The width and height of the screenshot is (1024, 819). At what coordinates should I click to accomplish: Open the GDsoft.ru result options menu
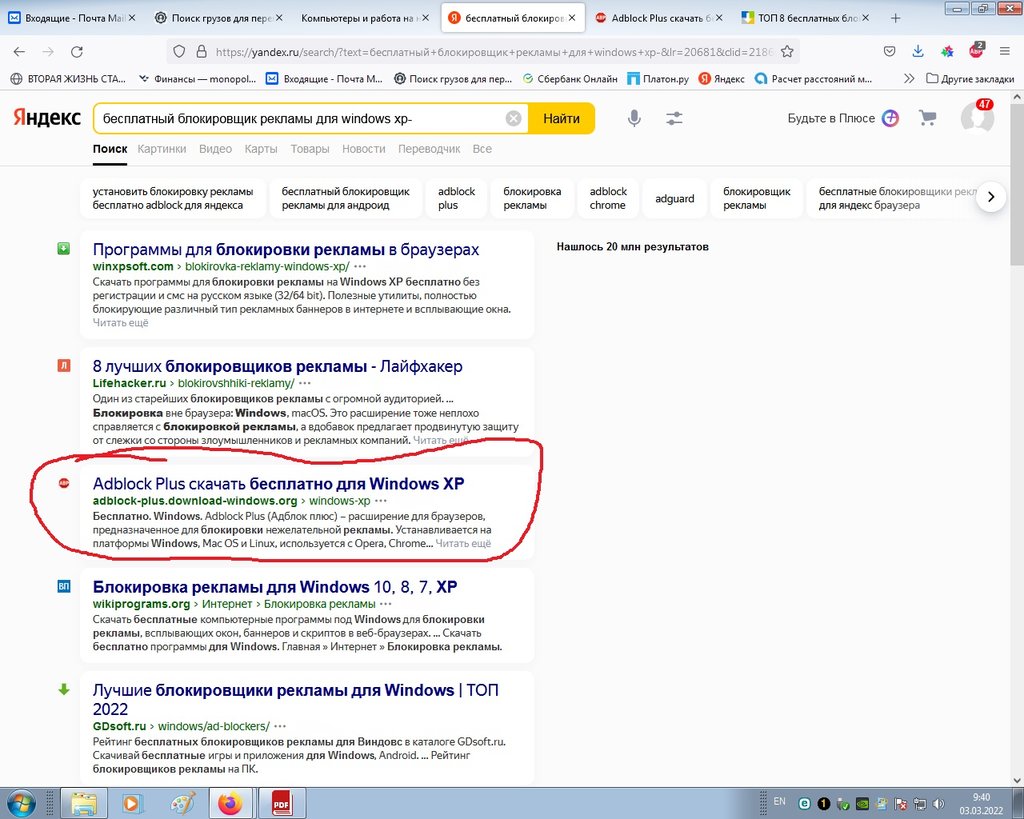coord(280,726)
